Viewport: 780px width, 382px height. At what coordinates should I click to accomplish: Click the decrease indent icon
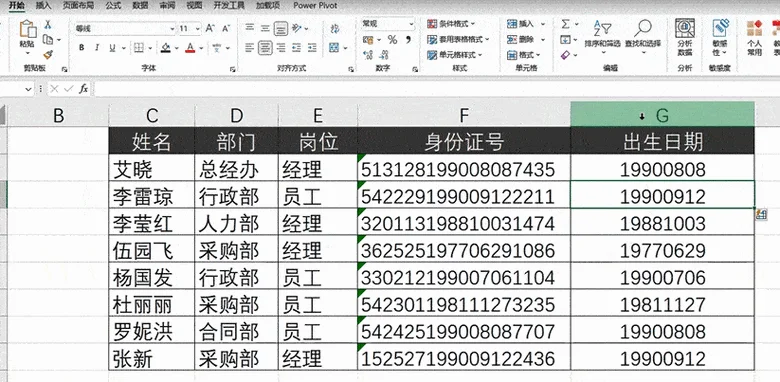[297, 48]
